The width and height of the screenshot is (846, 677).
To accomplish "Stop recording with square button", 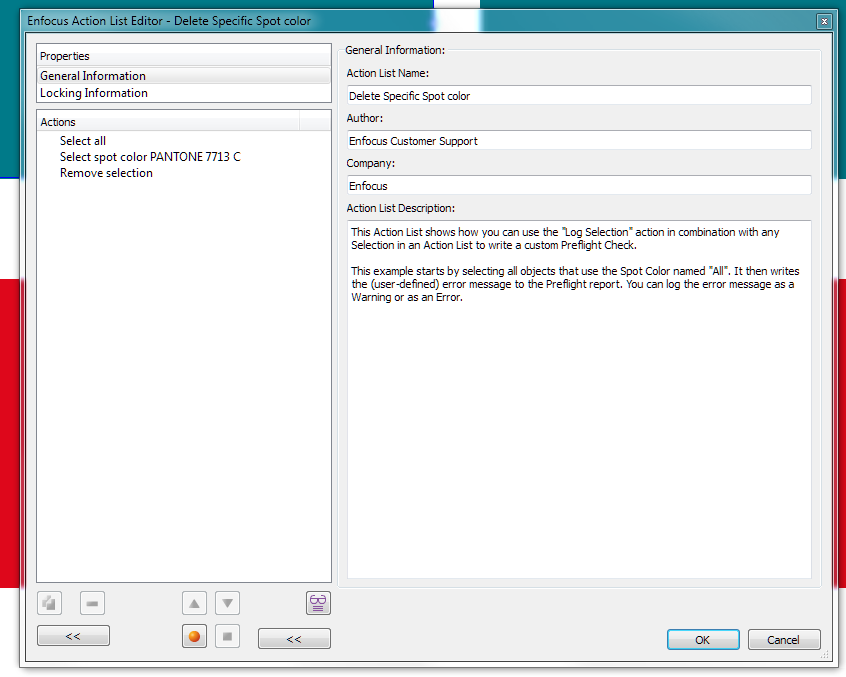I will click(x=227, y=637).
